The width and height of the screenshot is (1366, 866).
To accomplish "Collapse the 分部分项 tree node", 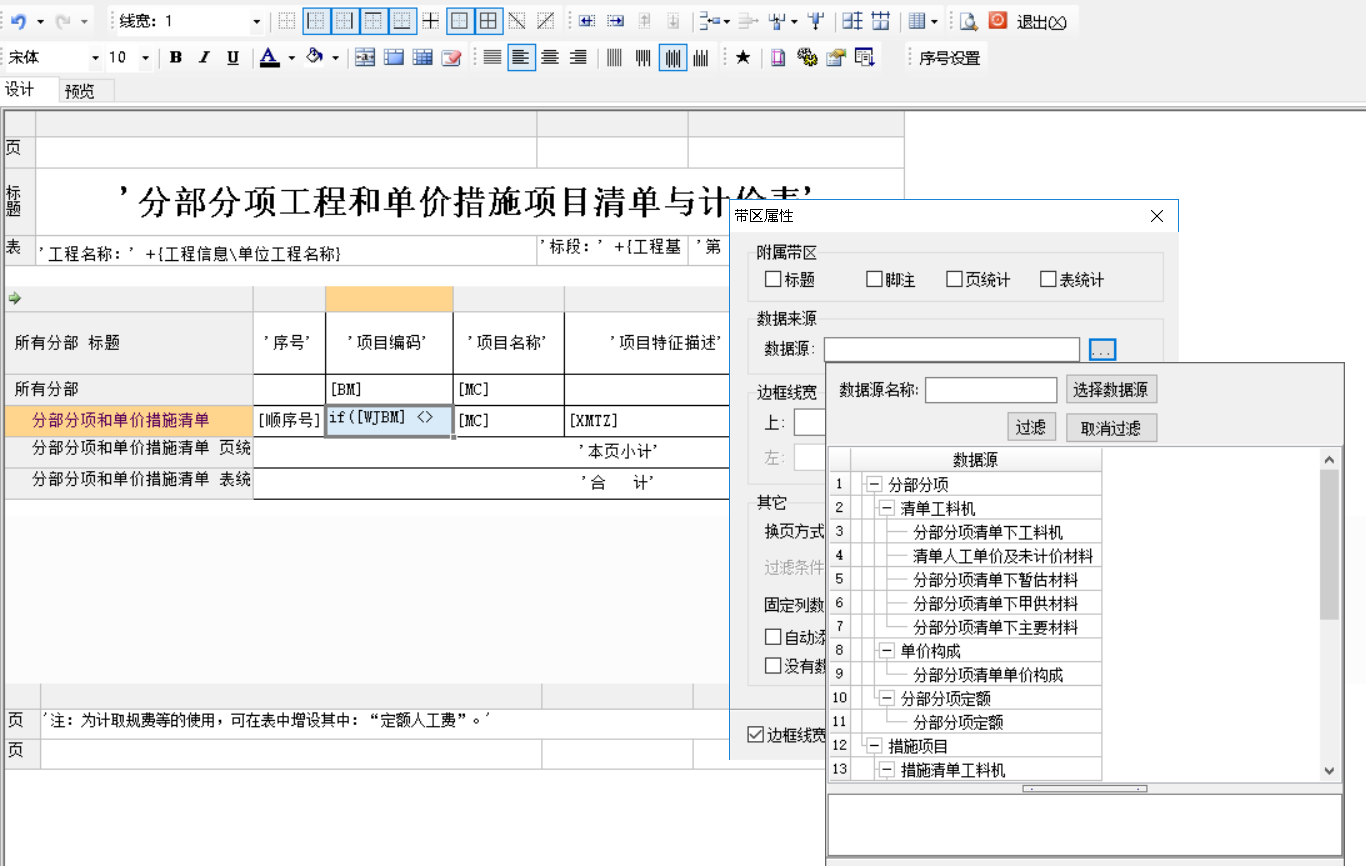I will pos(873,484).
